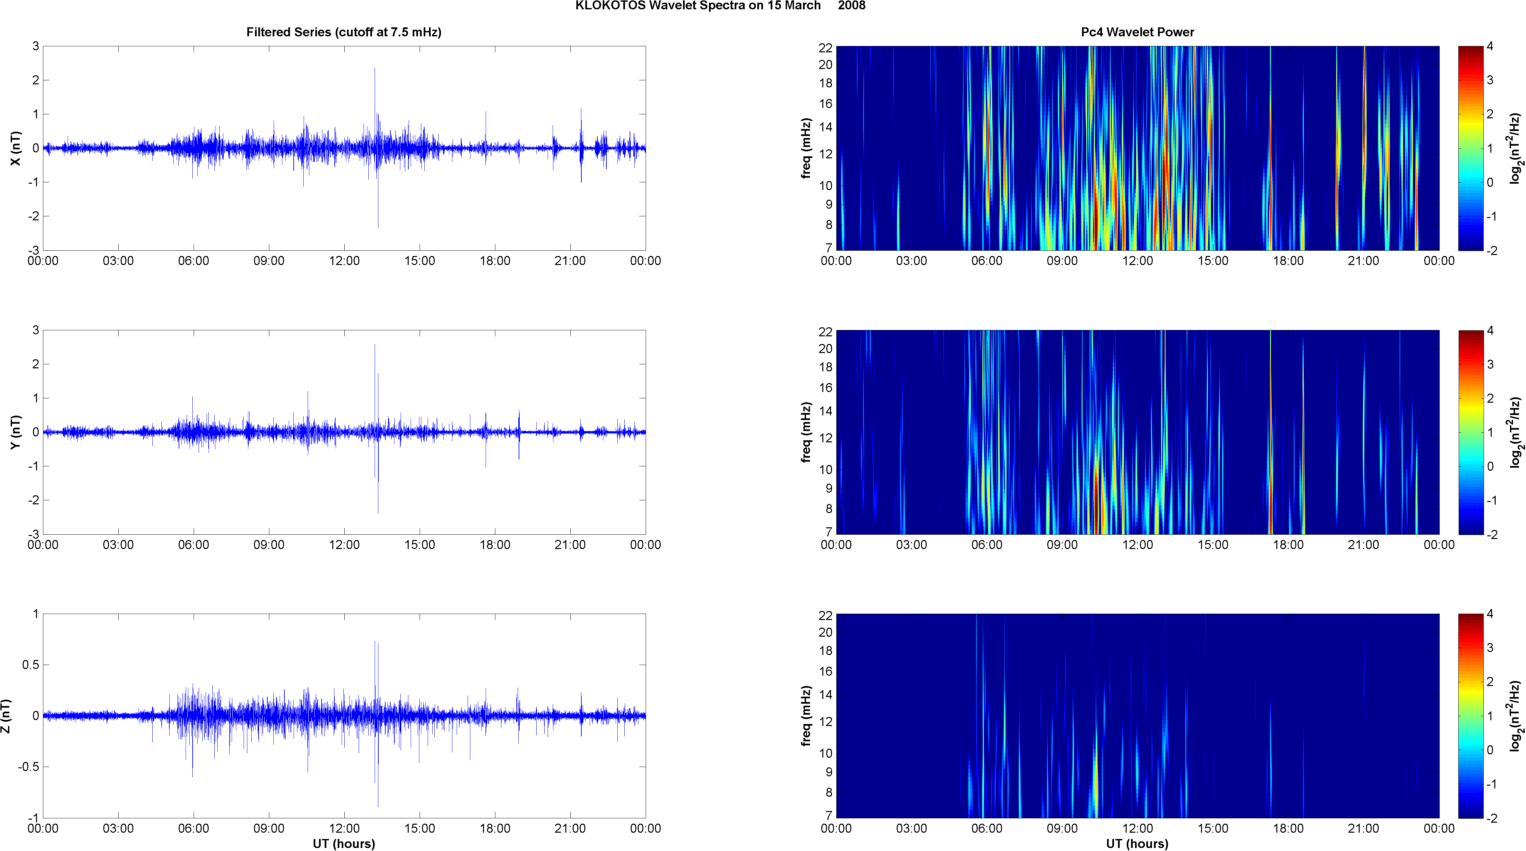Click the Filtered Series cutoff title
Viewport: 1526px width, 851px height.
tap(344, 32)
